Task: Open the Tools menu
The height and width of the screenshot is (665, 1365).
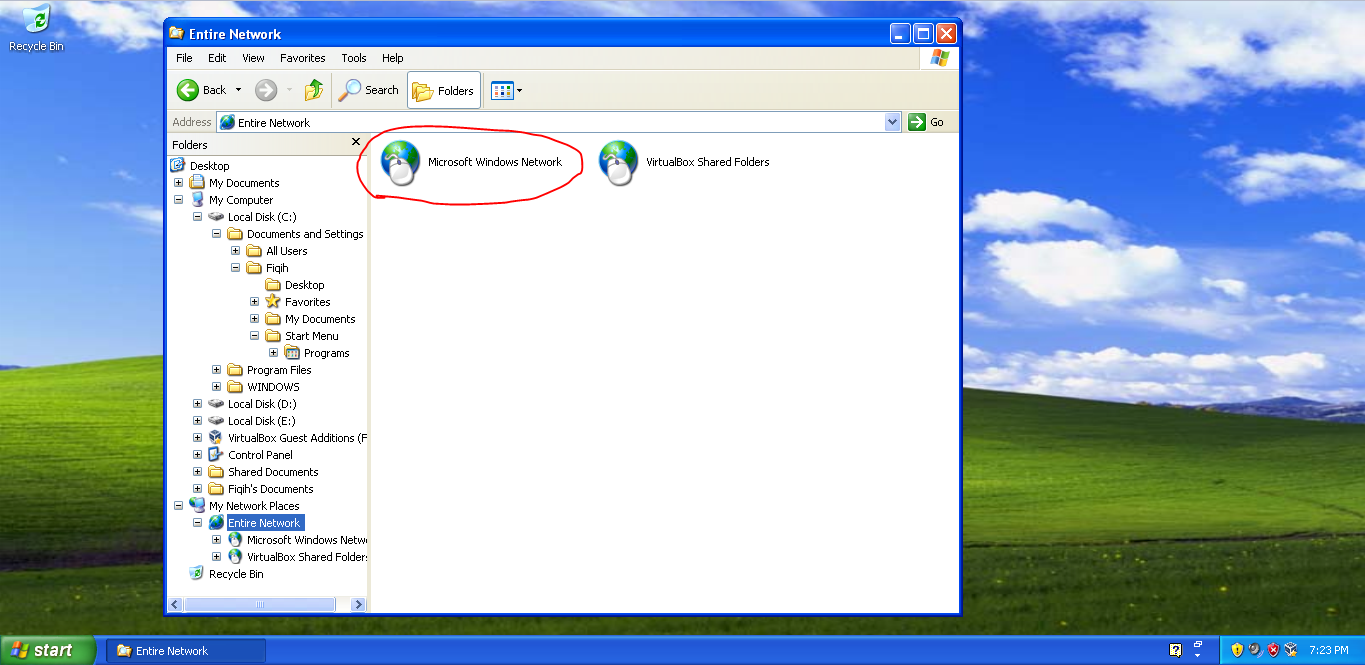Action: (x=354, y=58)
